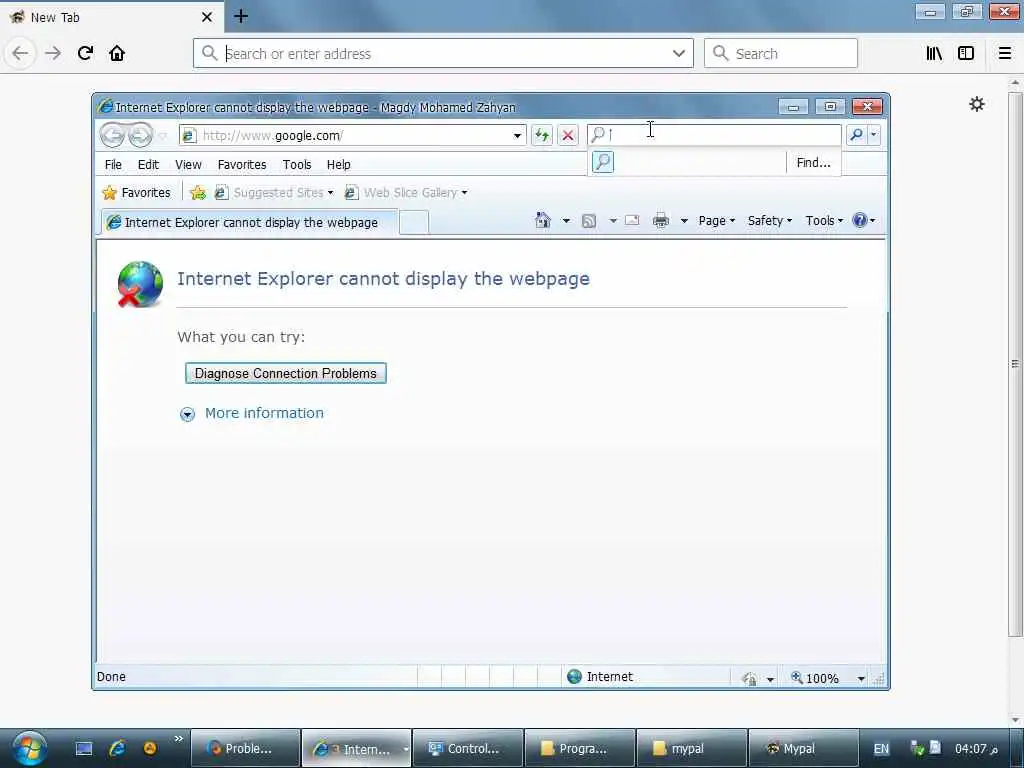Open the command bar Tools dropdown

click(x=824, y=221)
